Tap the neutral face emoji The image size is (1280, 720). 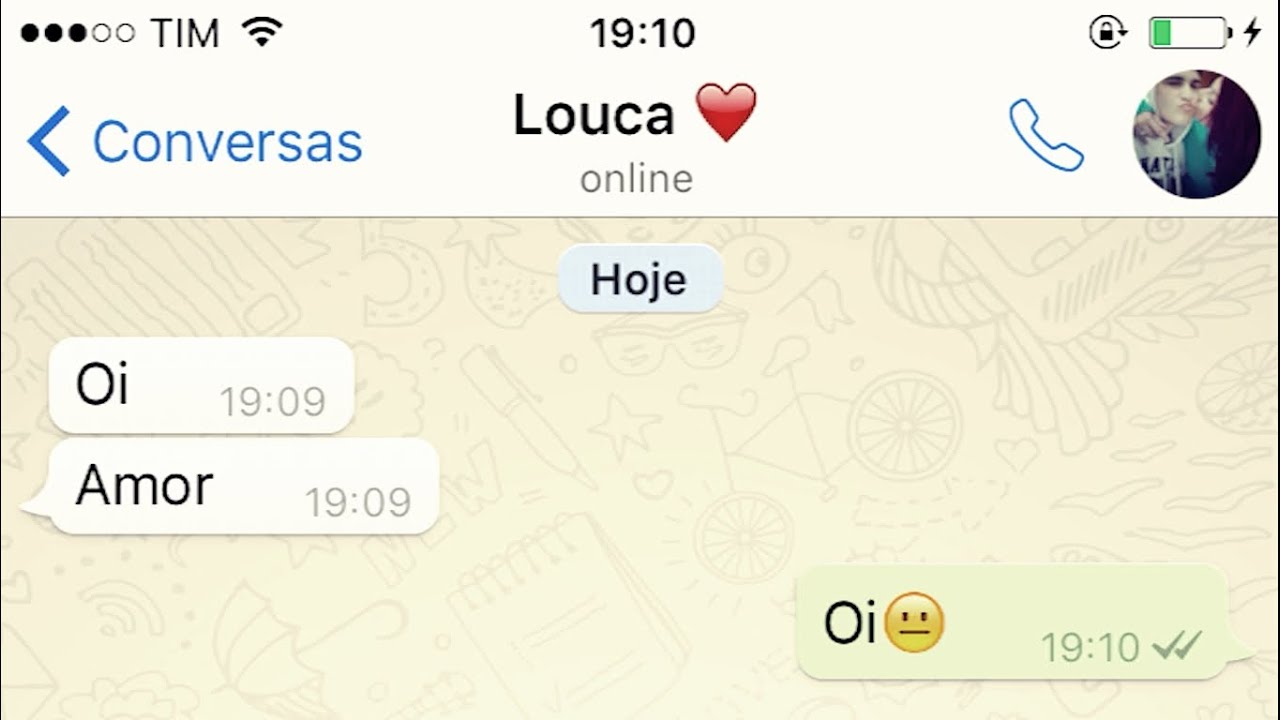[914, 623]
